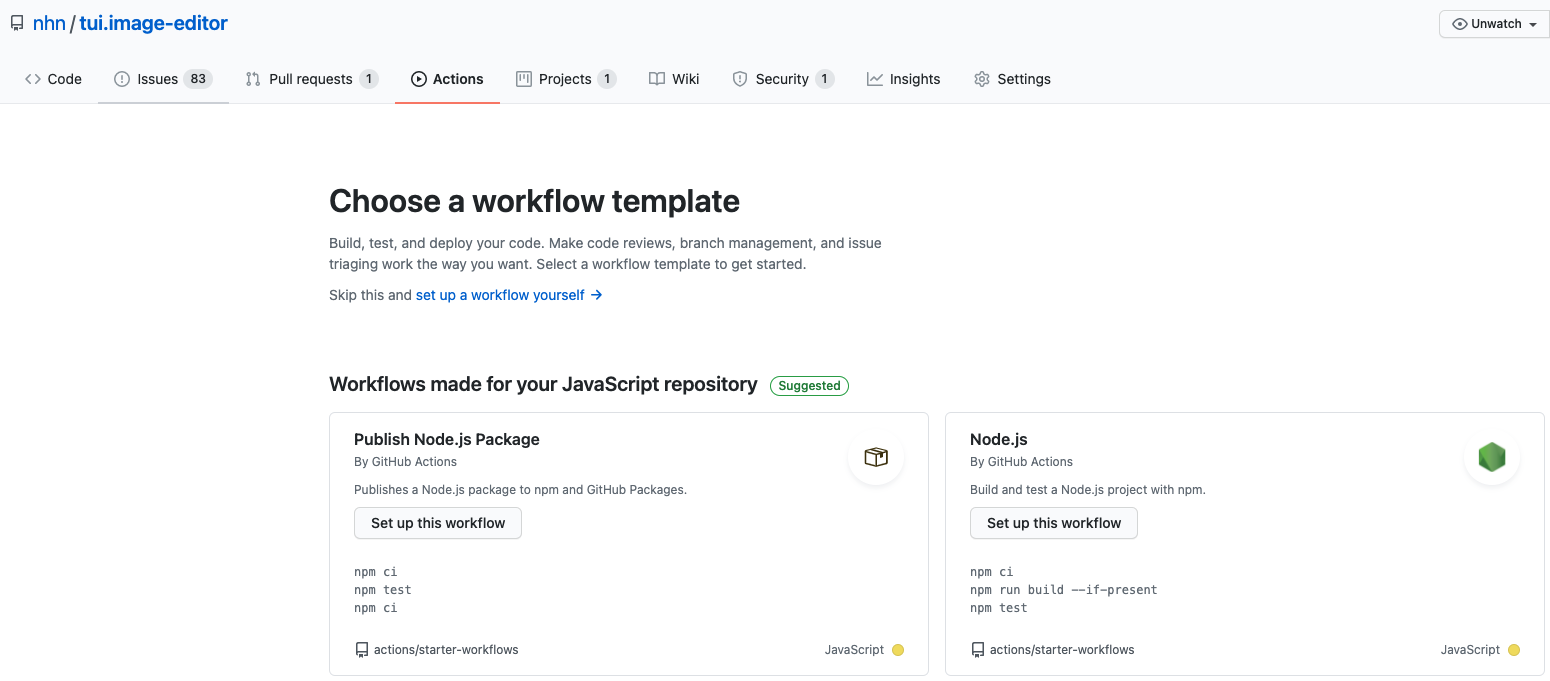
Task: Click 'Build and test a Node.js project' description
Action: [1088, 490]
